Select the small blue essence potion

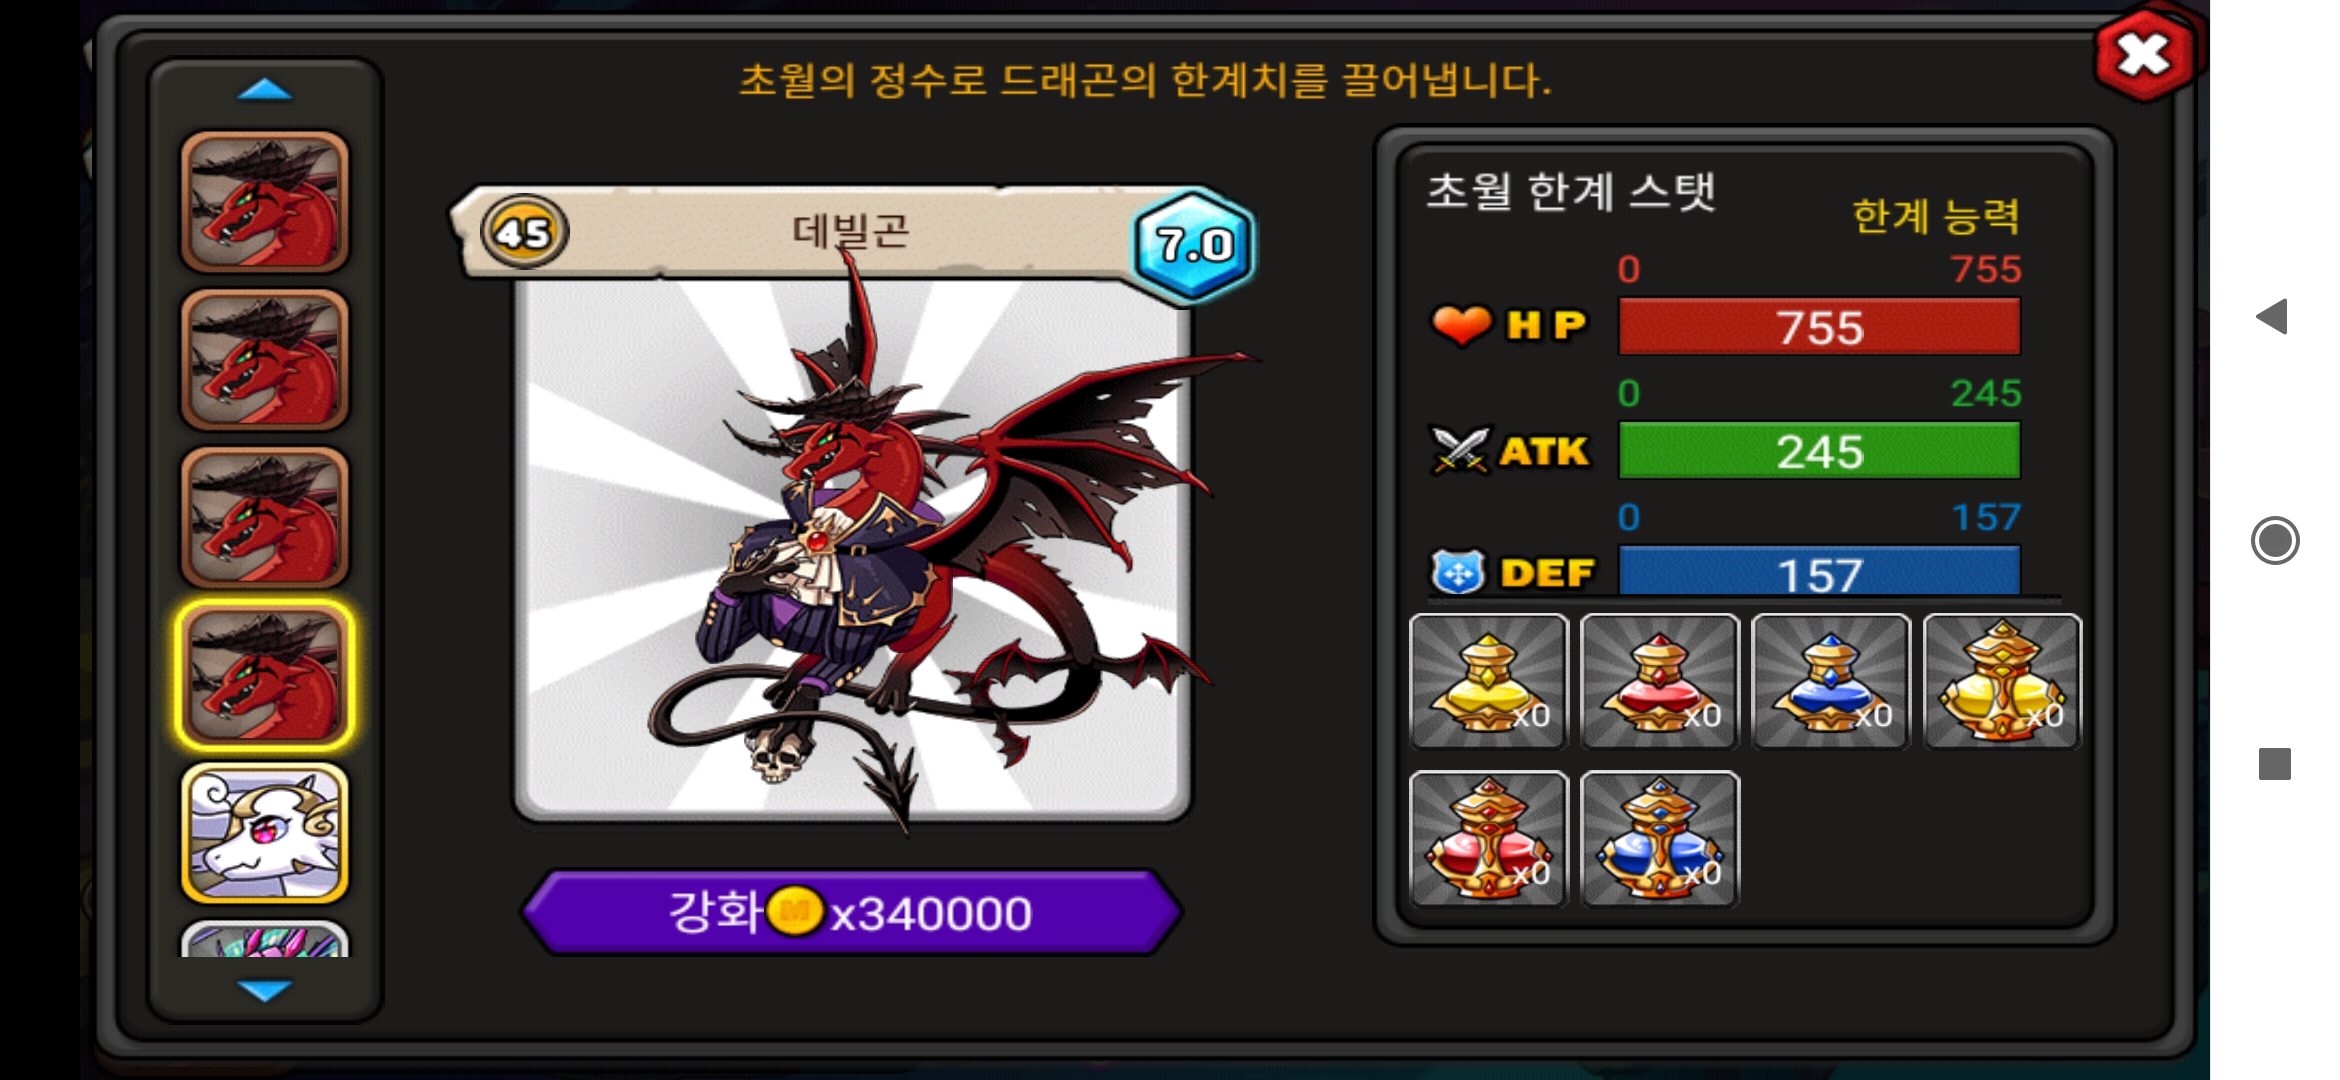(1831, 681)
